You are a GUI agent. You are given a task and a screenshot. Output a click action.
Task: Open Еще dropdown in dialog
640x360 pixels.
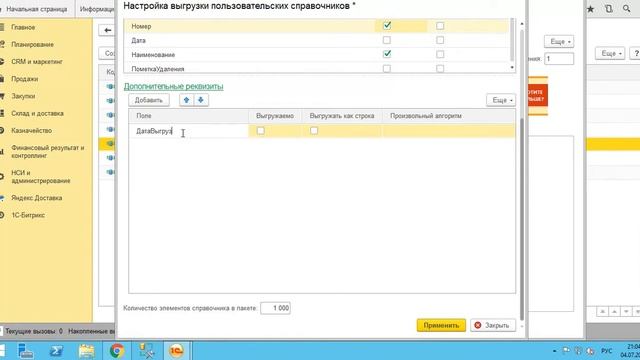point(501,100)
